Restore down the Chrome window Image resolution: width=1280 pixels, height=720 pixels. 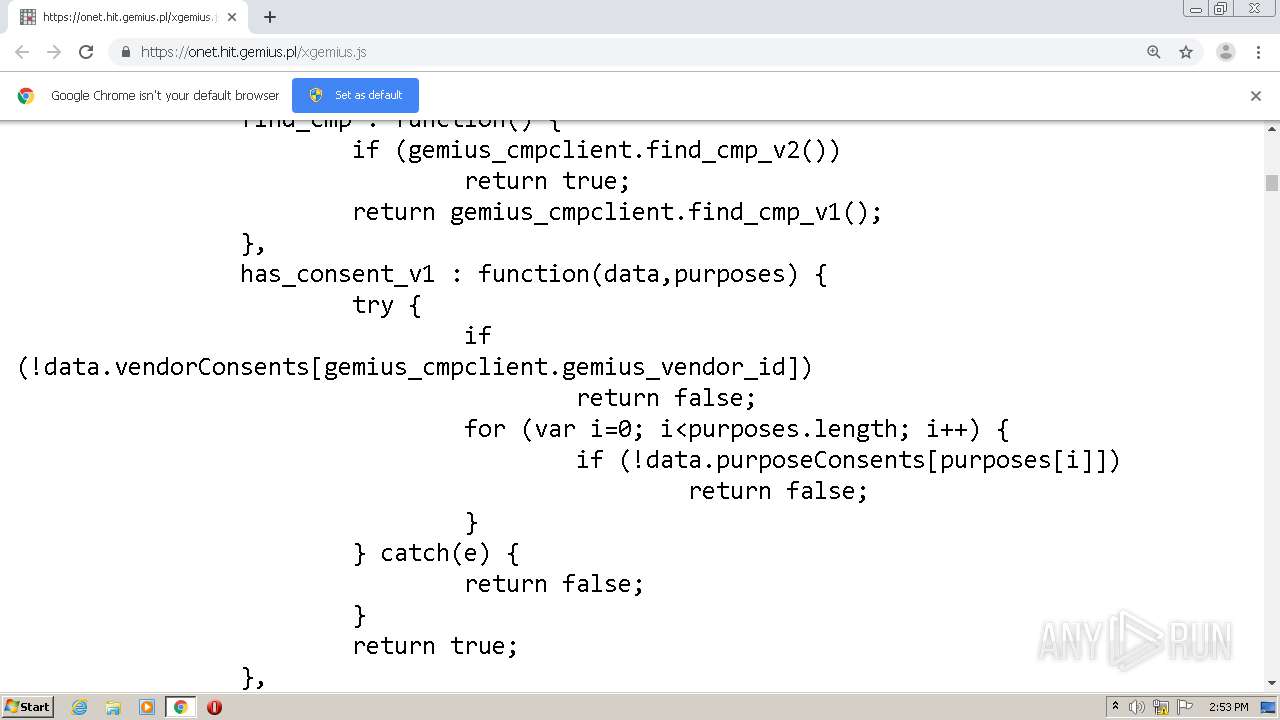point(1221,8)
